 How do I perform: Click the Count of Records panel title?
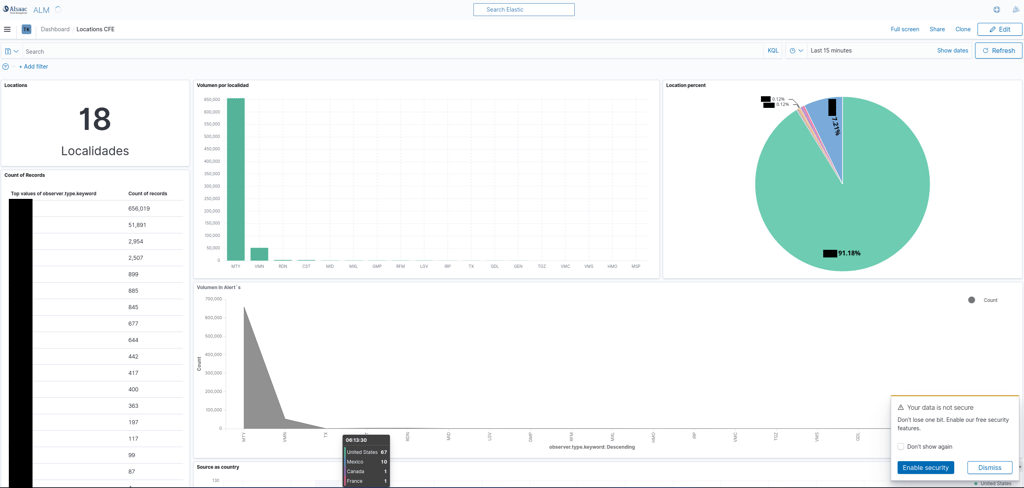click(24, 175)
